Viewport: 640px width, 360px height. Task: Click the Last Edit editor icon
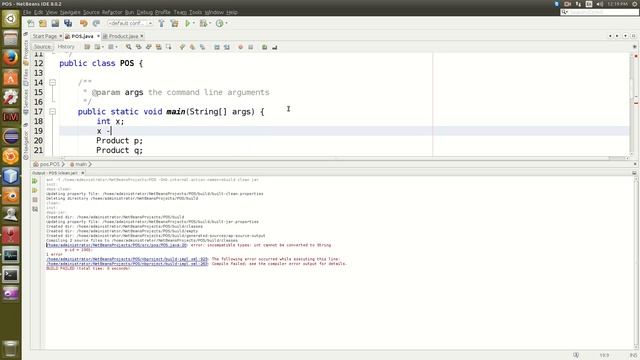(x=87, y=47)
